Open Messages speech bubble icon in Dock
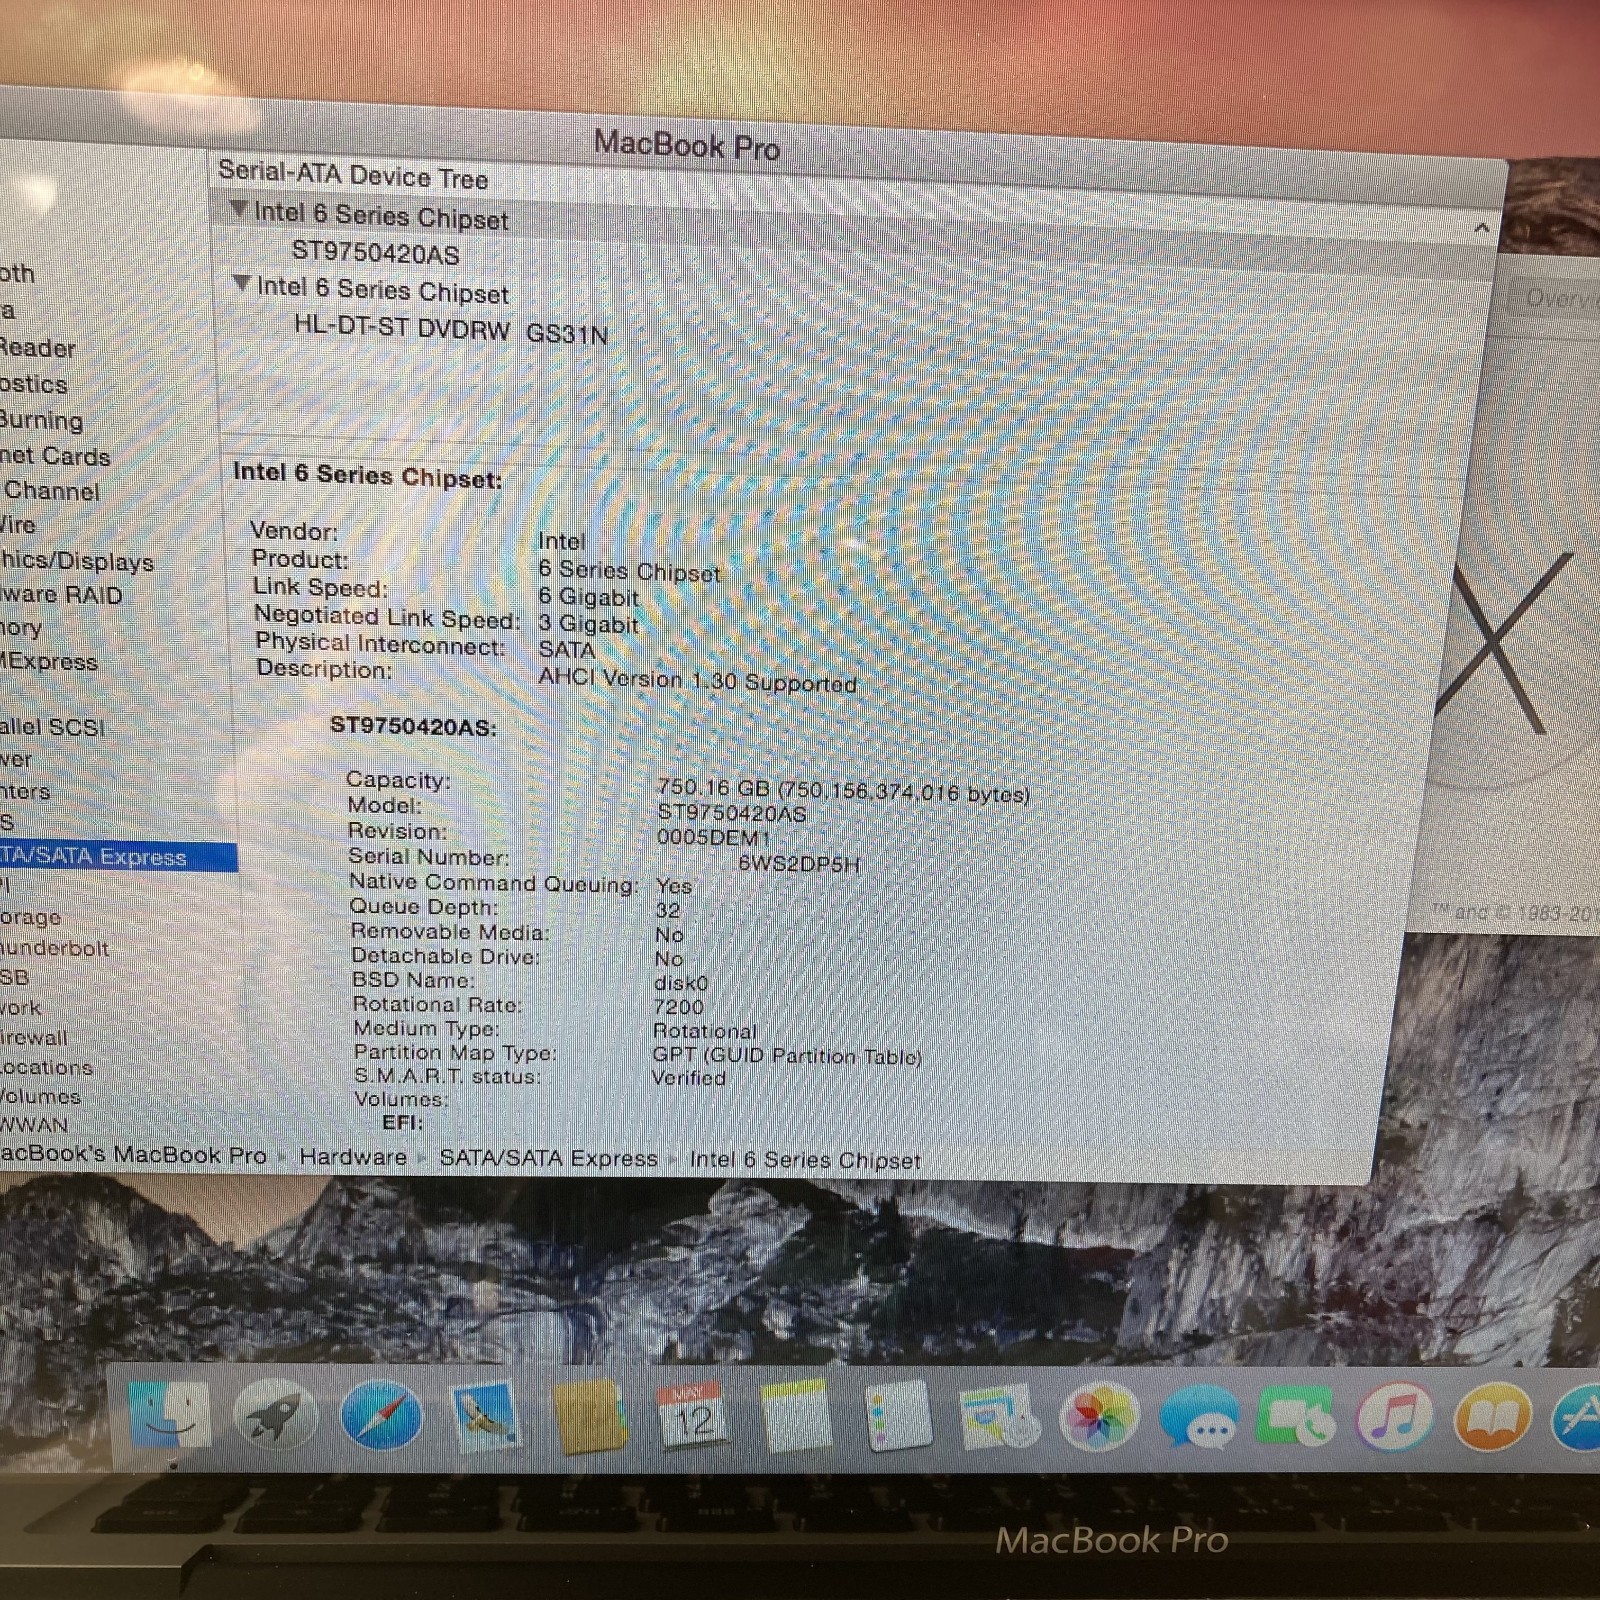The height and width of the screenshot is (1600, 1600). (x=1199, y=1417)
